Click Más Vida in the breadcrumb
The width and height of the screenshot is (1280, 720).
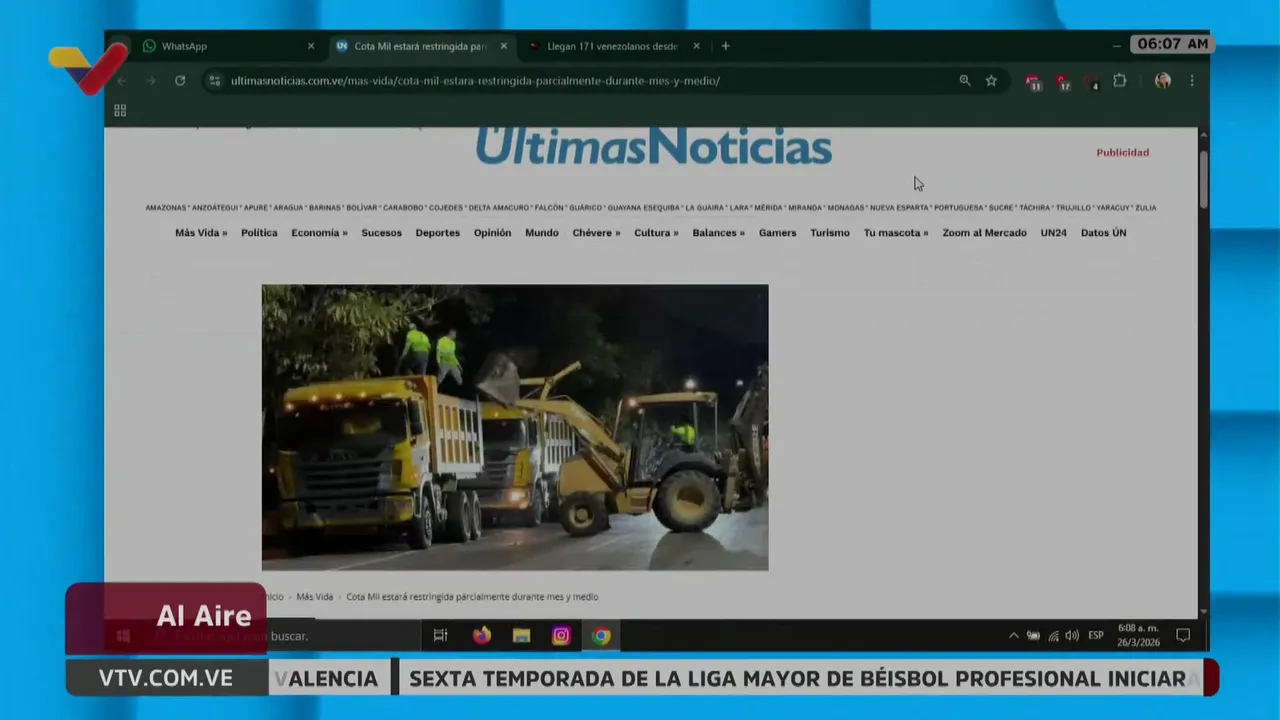tap(315, 597)
